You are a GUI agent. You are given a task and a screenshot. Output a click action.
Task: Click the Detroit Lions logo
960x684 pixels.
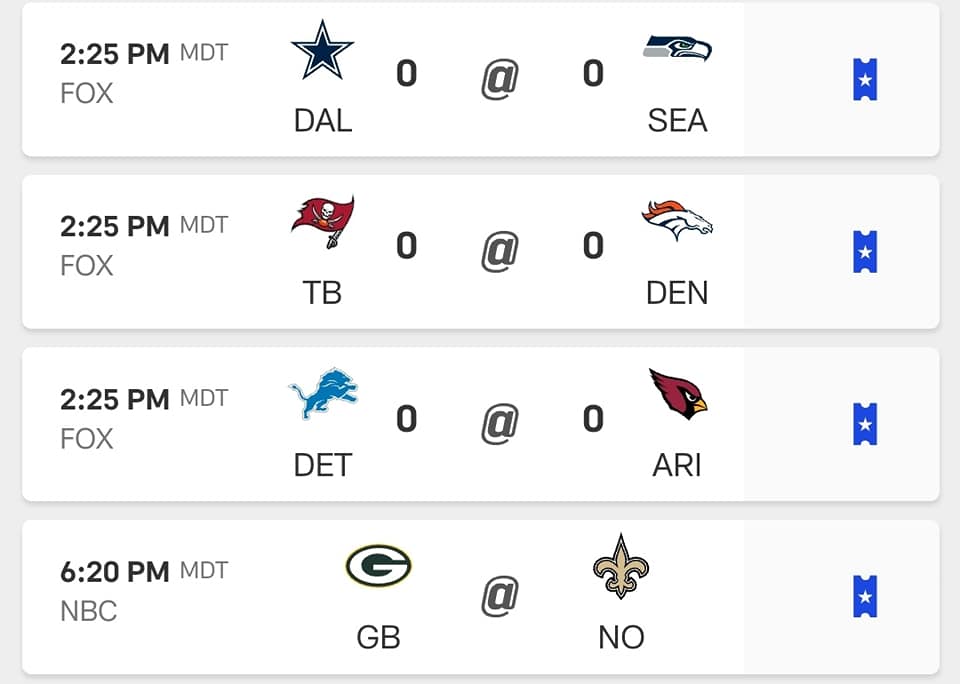click(x=323, y=394)
